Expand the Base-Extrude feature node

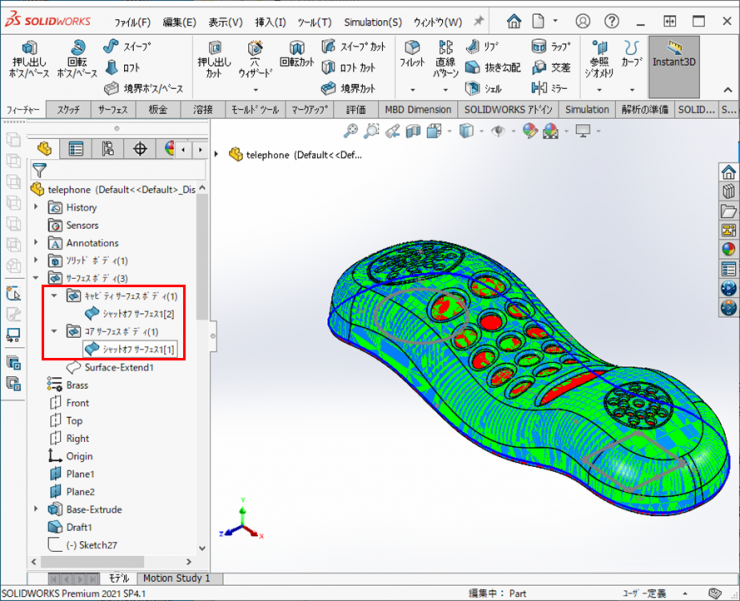[37, 509]
